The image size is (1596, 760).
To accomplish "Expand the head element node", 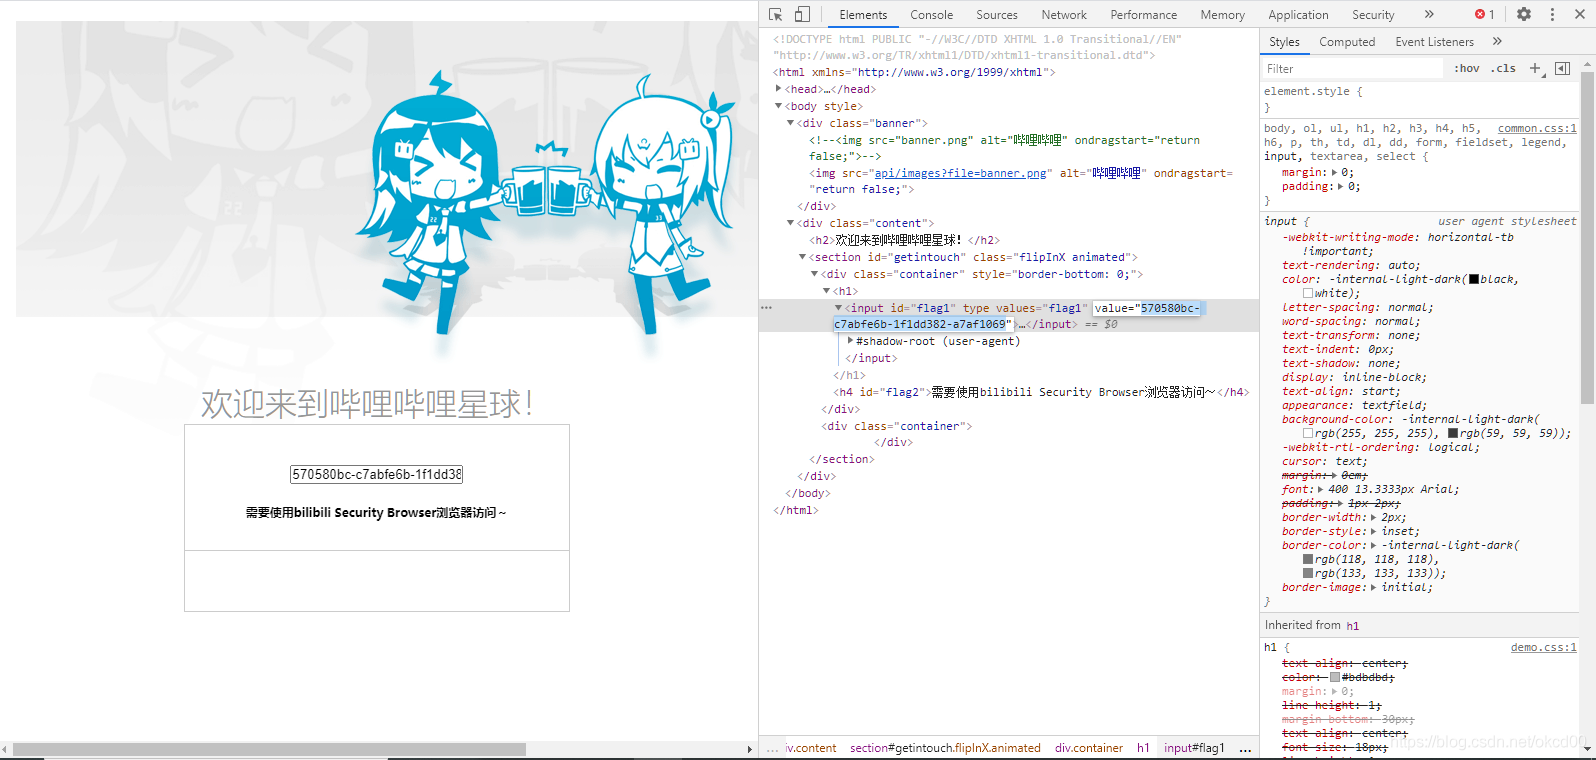I will coord(779,89).
